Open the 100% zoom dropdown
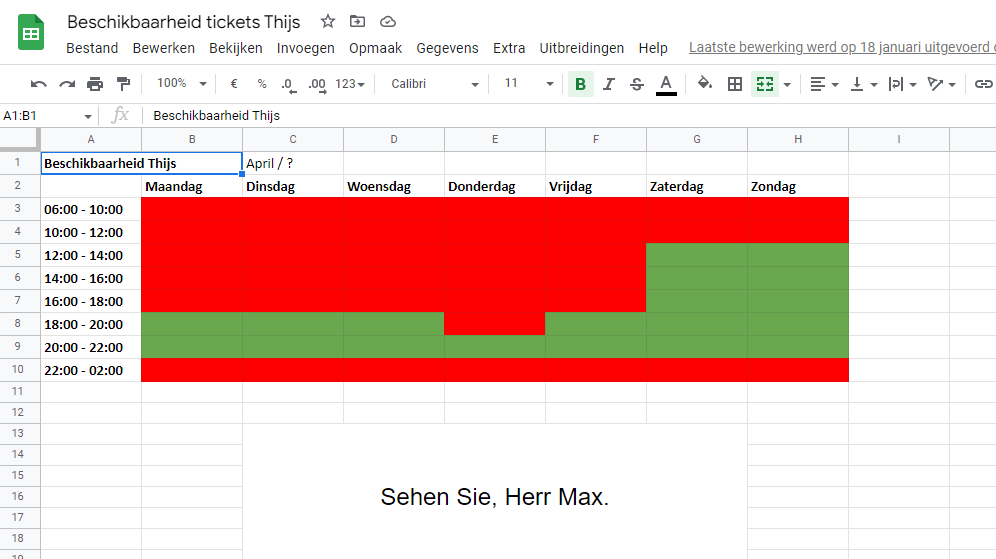The image size is (996, 559). pos(181,84)
